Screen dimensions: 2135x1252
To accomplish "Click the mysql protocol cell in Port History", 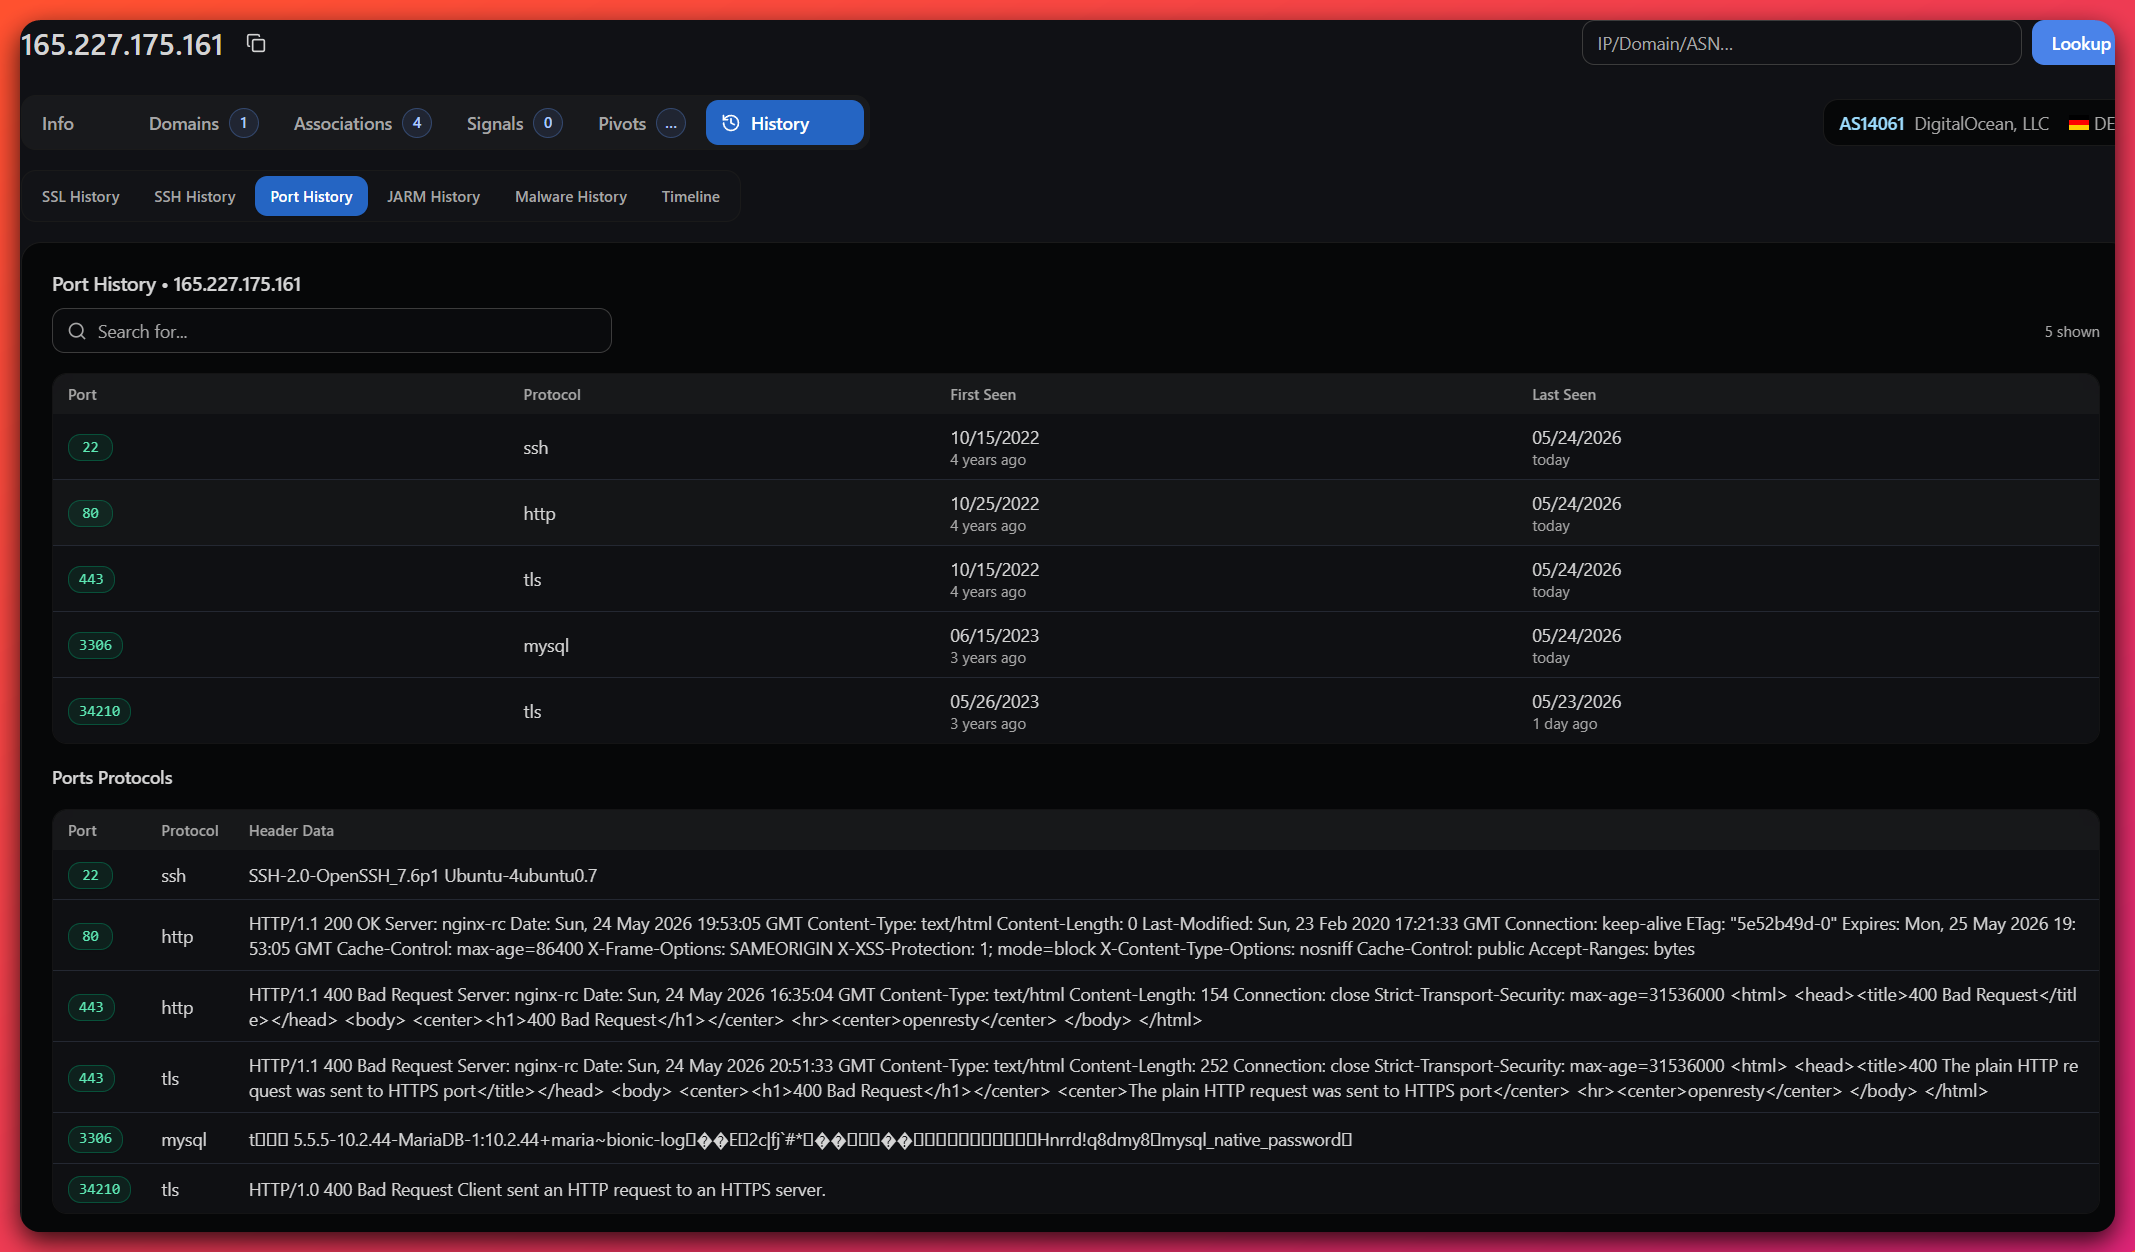I will pos(546,645).
